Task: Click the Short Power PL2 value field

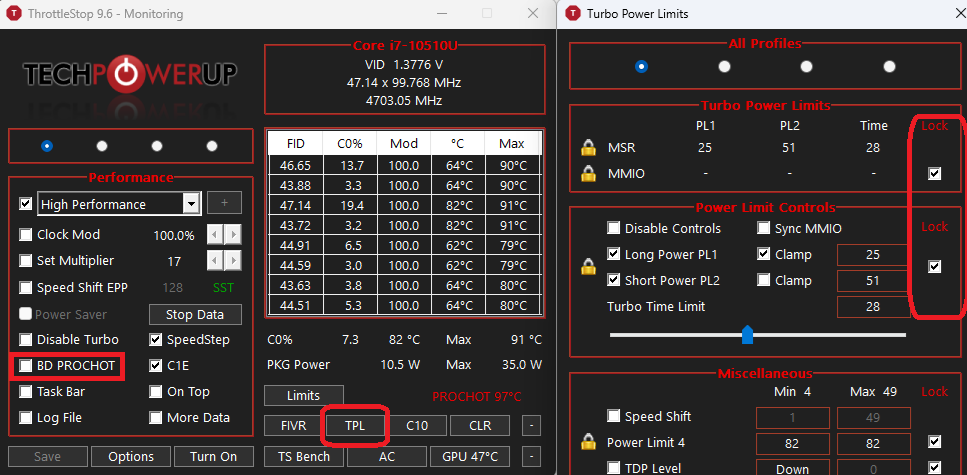Action: pyautogui.click(x=872, y=281)
